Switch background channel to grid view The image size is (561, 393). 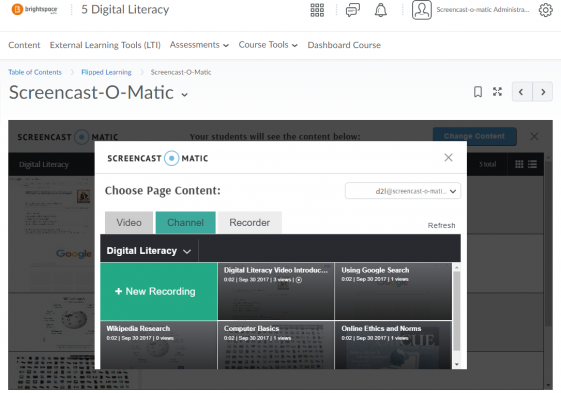[x=519, y=164]
